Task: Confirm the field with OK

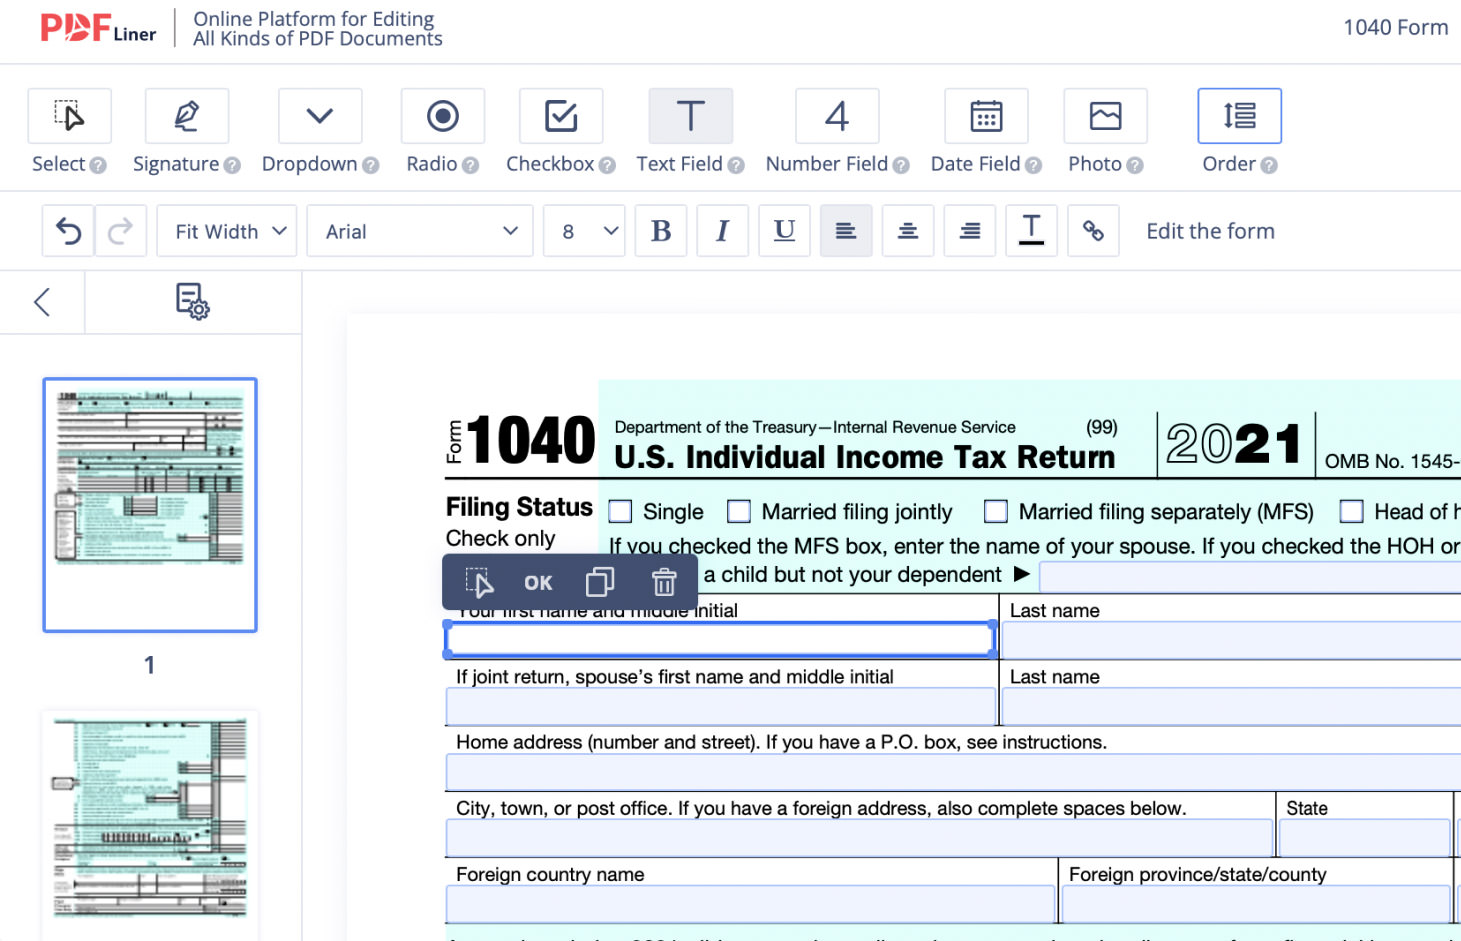Action: click(538, 583)
